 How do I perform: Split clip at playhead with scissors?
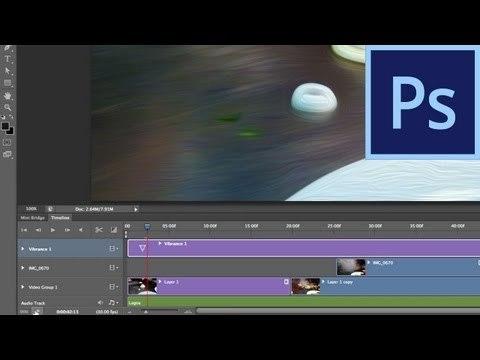99,230
